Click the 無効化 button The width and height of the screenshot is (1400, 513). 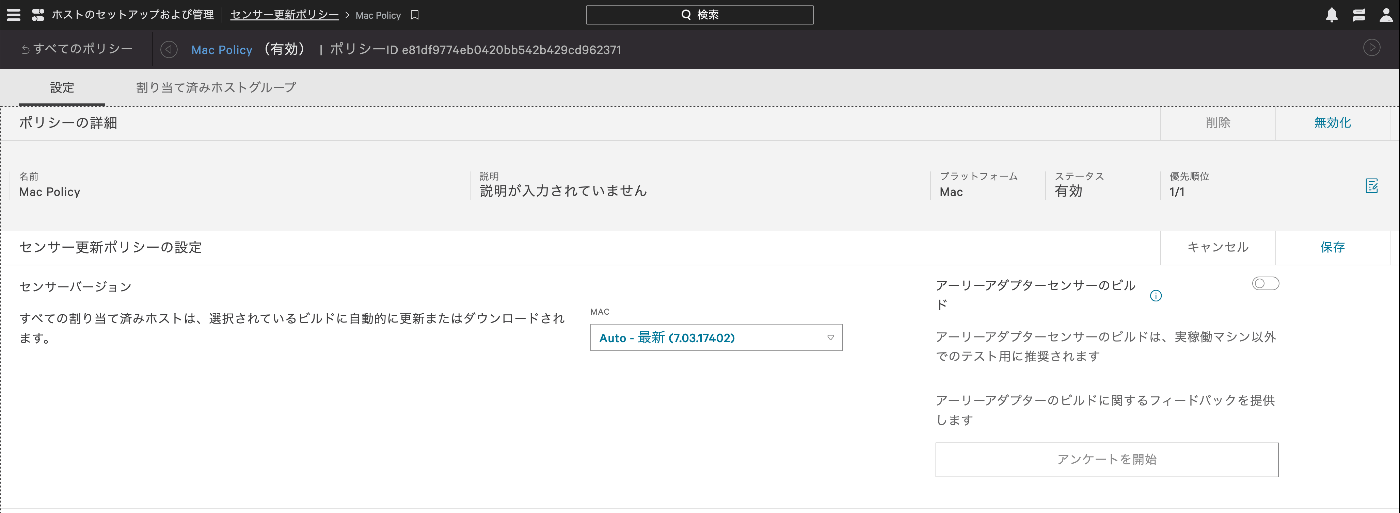point(1332,123)
